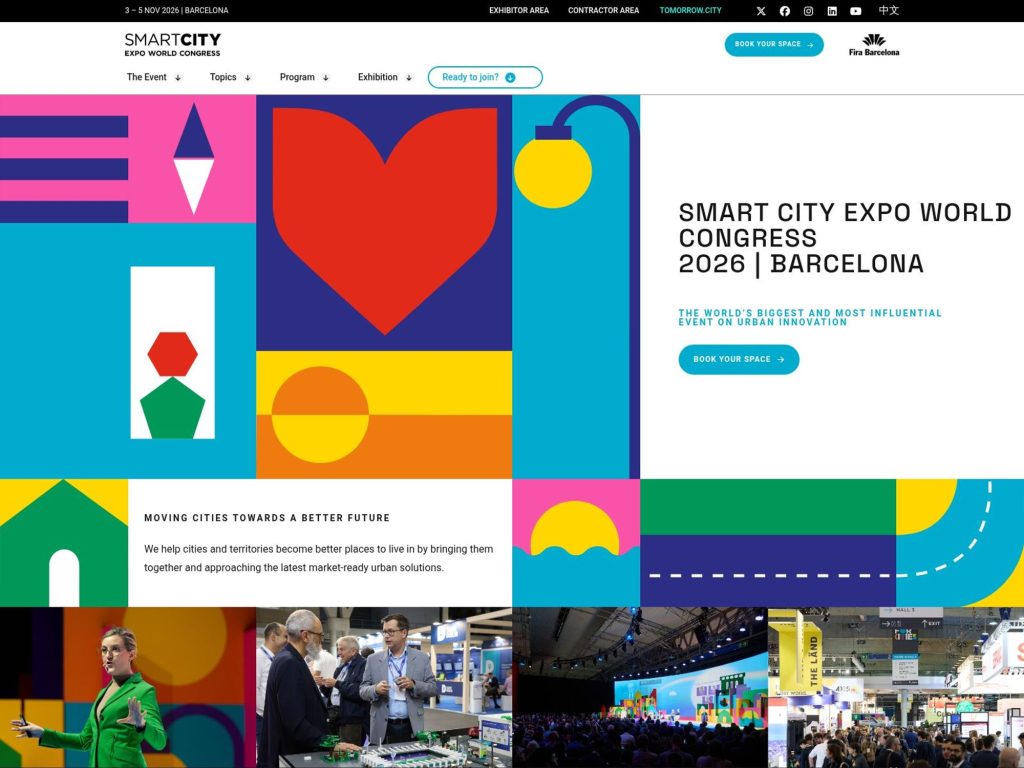Click the arrow icon inside hero Book Your Space
The height and width of the screenshot is (768, 1024).
(x=781, y=359)
